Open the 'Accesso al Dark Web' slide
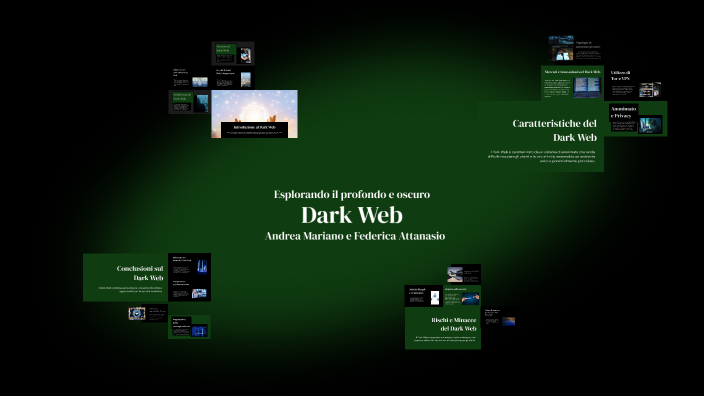Screen dimensions: 704x396 coord(233,54)
